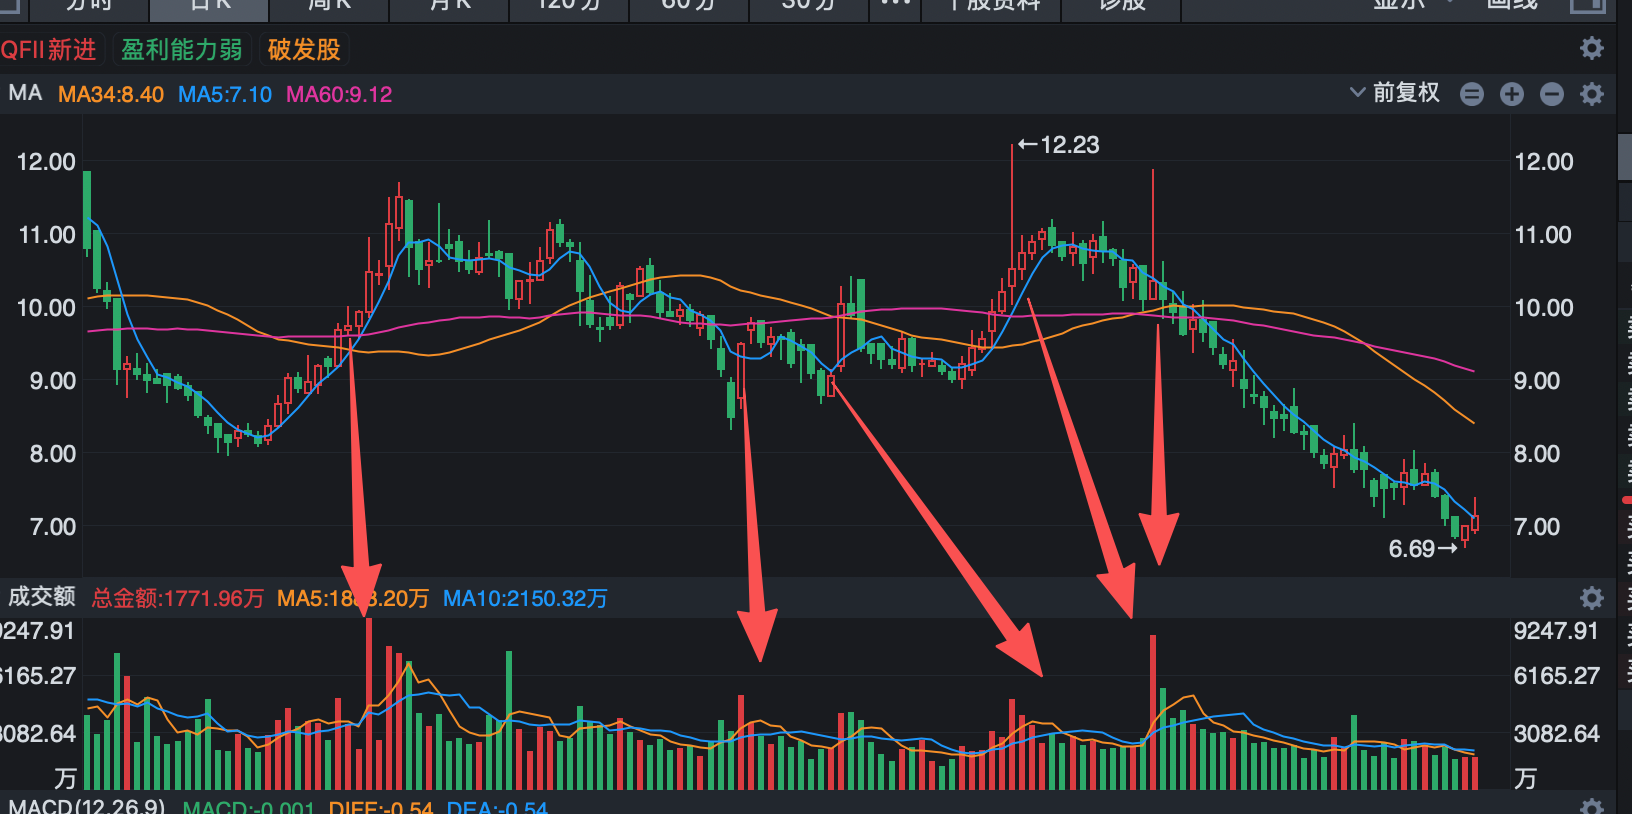This screenshot has height=814, width=1632.
Task: Click the MA60:9.12 indicator value
Action: pyautogui.click(x=339, y=94)
